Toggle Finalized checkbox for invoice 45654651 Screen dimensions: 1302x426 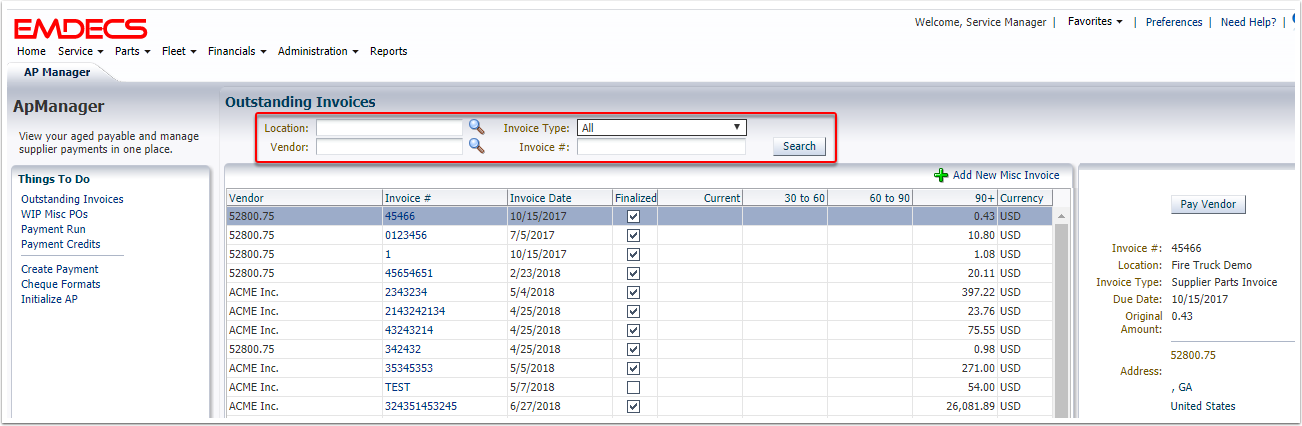pyautogui.click(x=633, y=274)
